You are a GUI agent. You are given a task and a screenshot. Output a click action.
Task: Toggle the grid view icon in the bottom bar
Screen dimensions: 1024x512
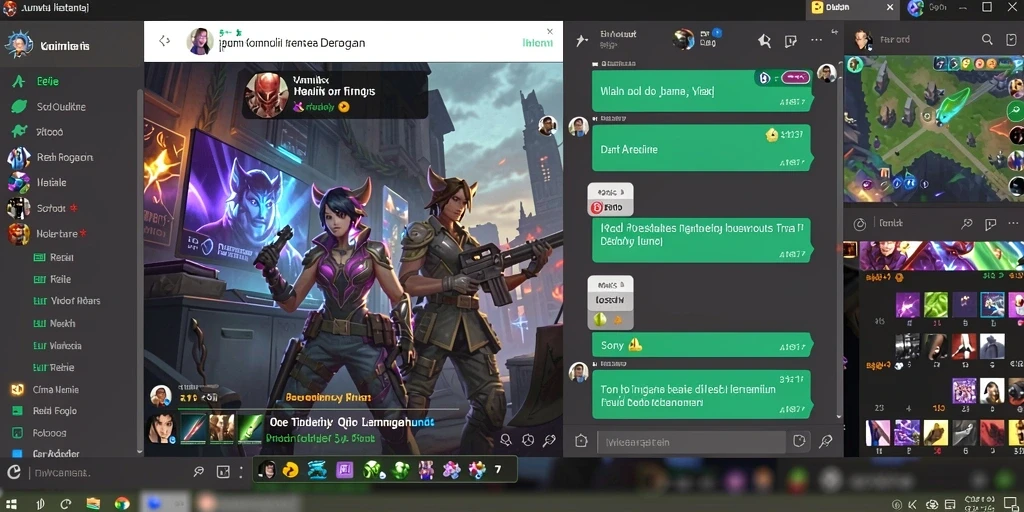click(223, 472)
